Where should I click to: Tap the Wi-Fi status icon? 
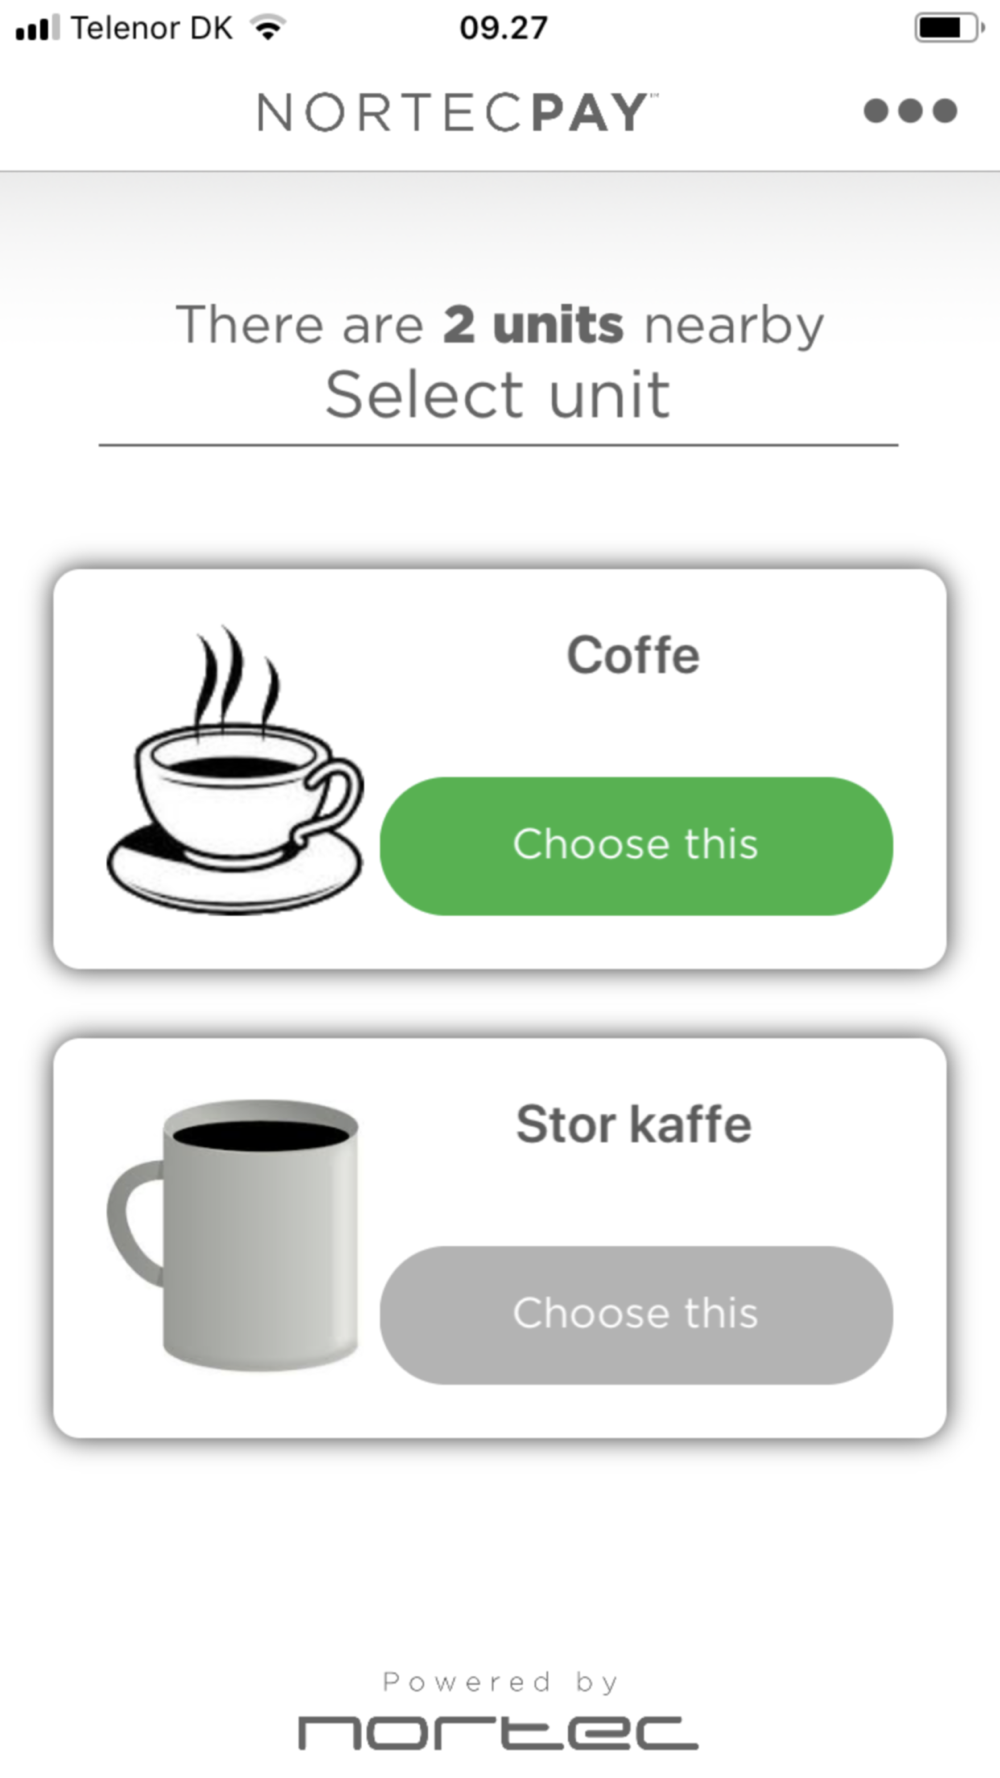267,27
